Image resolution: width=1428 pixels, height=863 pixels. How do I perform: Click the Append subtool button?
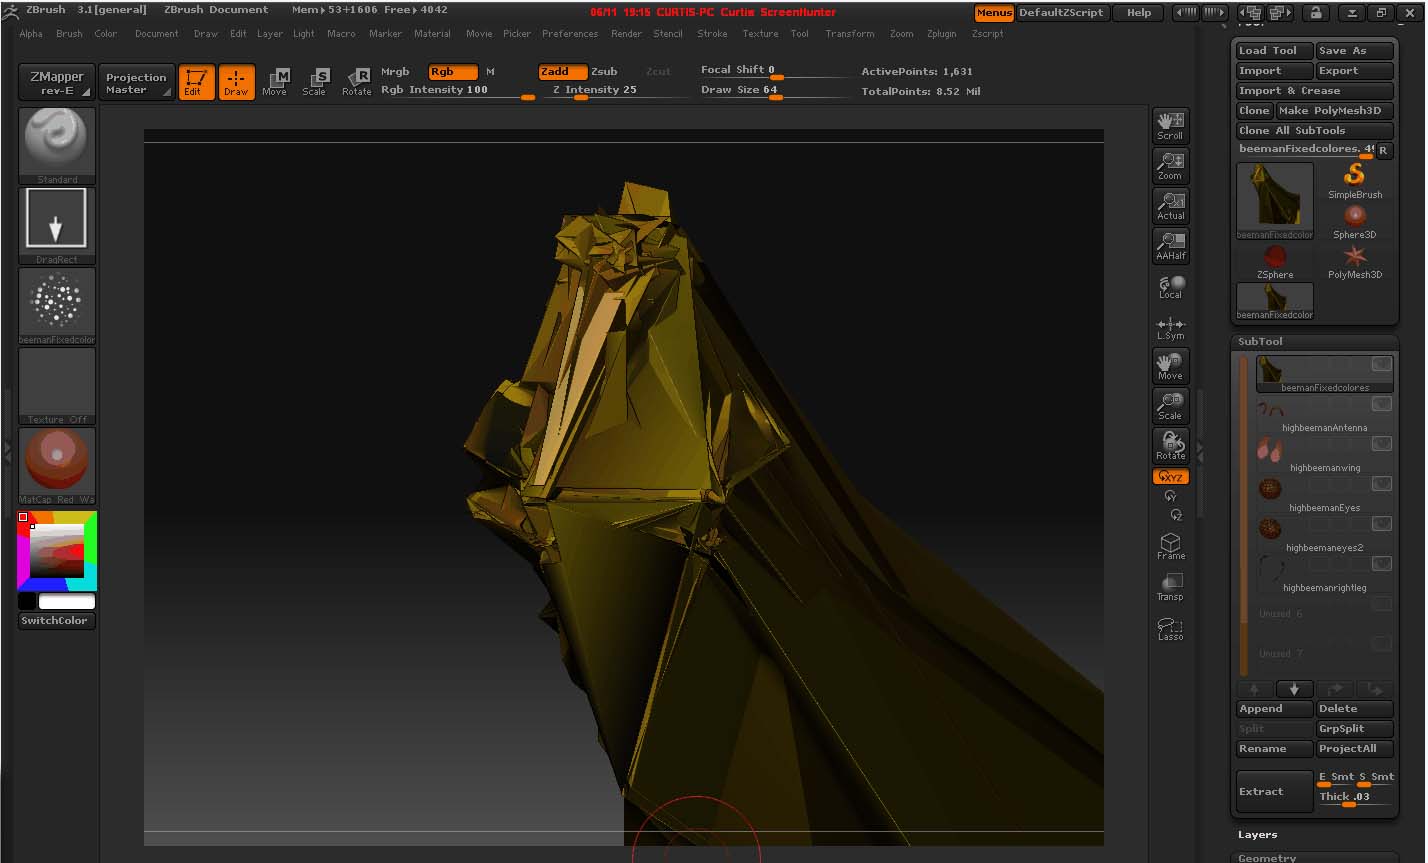point(1274,709)
